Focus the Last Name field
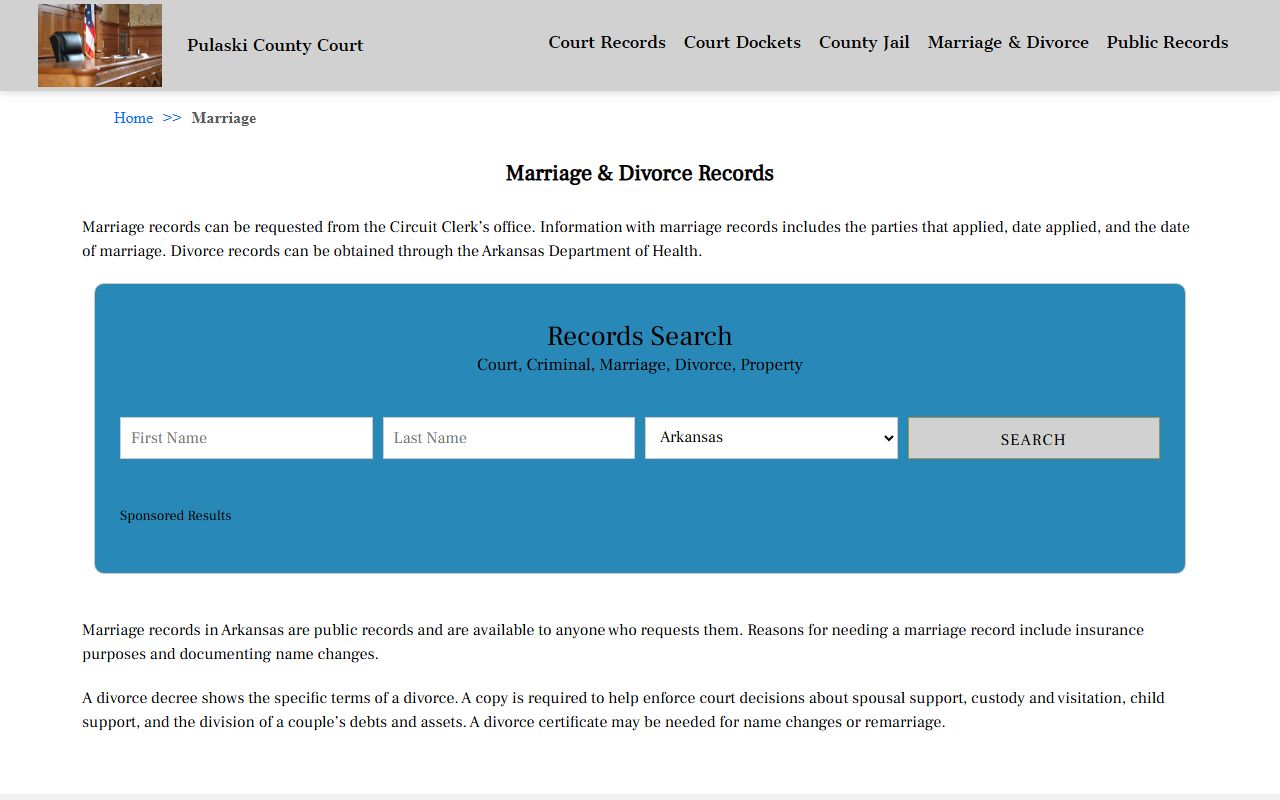 pos(509,438)
